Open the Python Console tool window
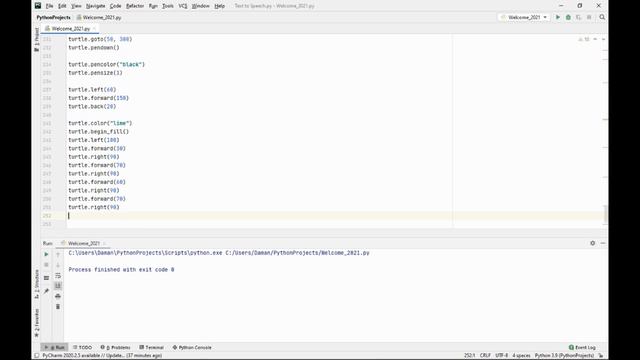The image size is (640, 360). pos(192,347)
